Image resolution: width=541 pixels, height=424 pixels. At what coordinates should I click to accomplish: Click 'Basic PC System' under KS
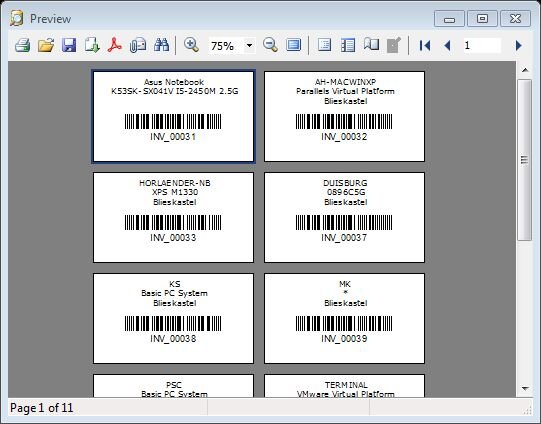(x=175, y=293)
